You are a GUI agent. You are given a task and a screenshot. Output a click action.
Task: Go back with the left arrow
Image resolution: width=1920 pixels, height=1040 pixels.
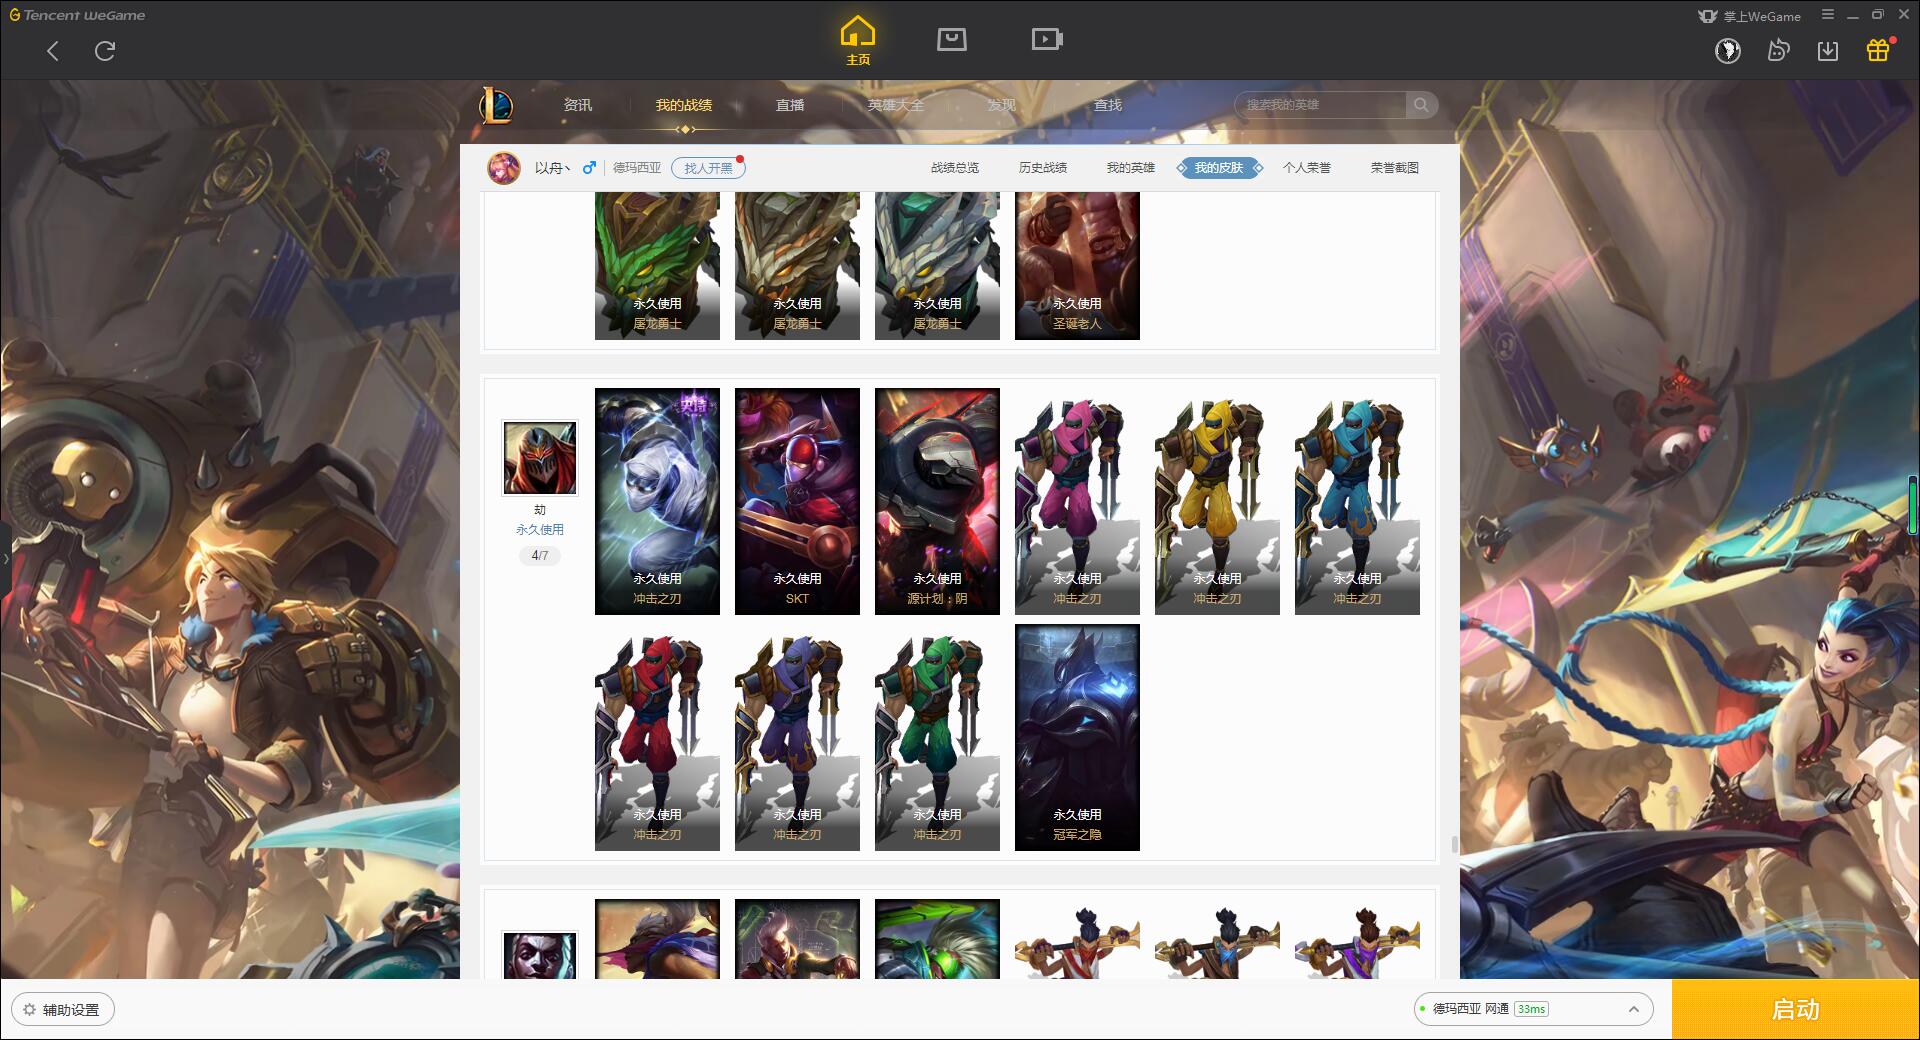click(x=53, y=51)
